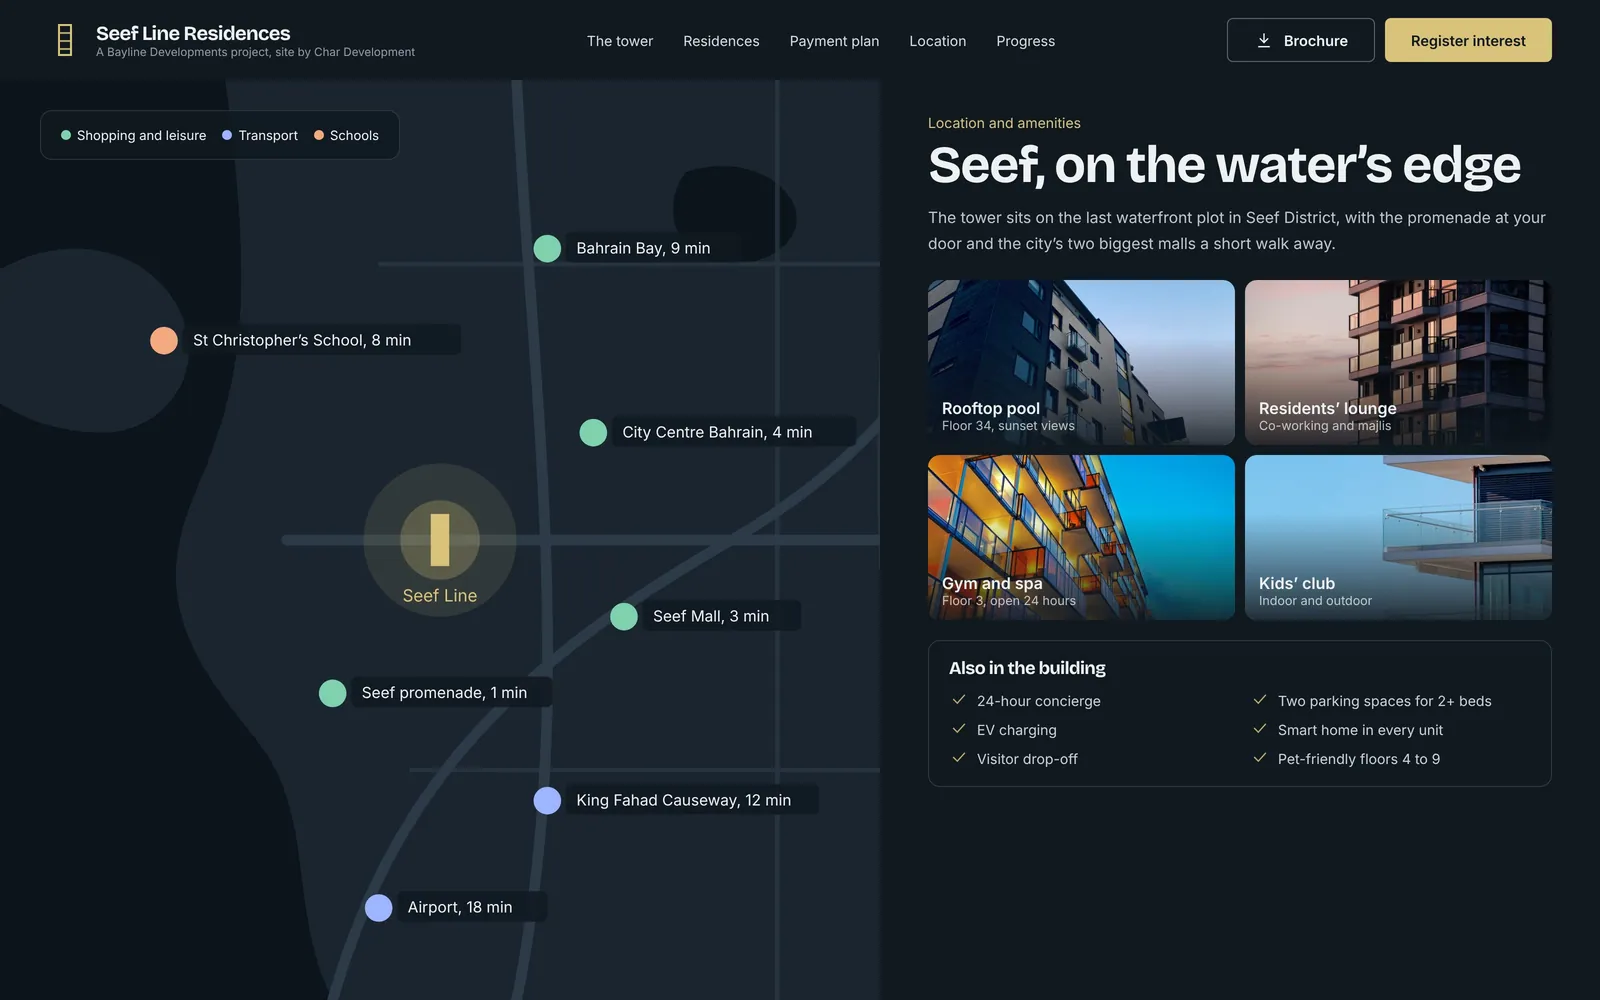Click the Brochure button
Viewport: 1600px width, 1000px height.
1300,40
